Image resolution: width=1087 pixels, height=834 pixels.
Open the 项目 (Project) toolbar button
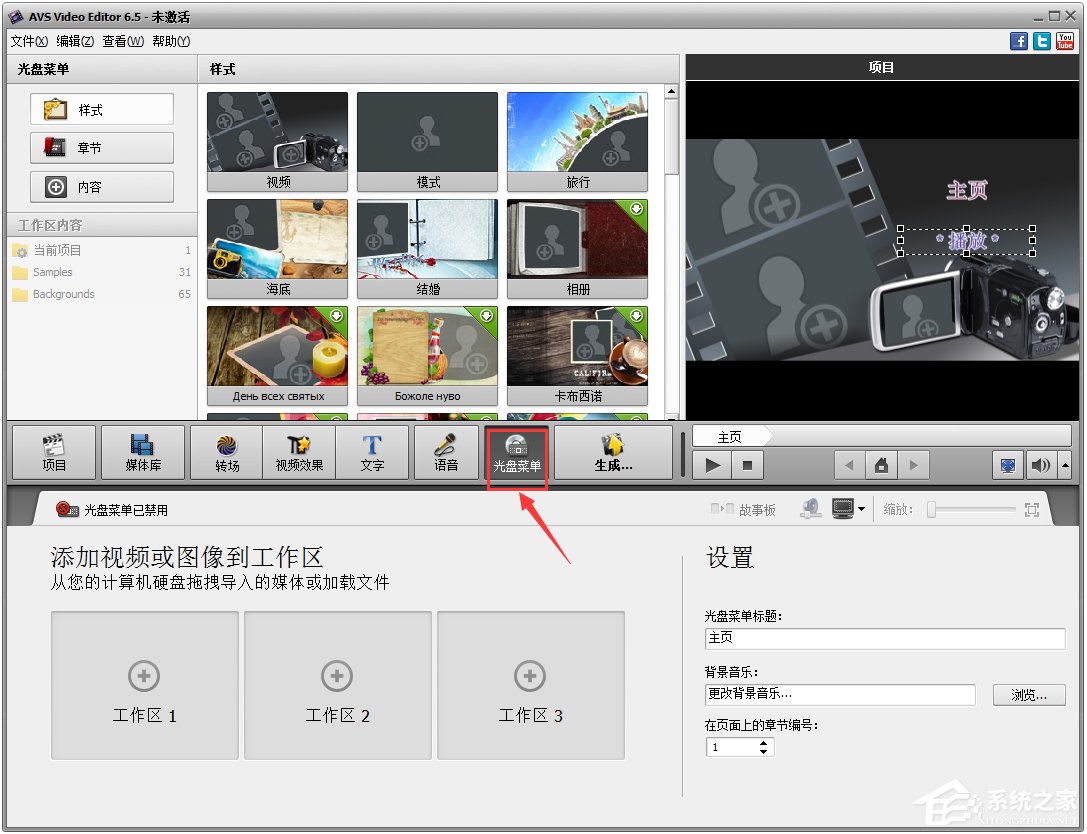54,452
